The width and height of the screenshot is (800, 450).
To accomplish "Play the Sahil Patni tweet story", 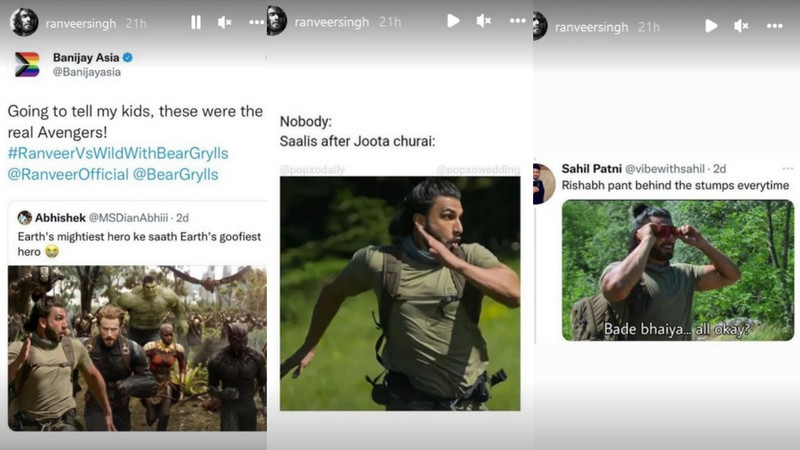I will [711, 26].
